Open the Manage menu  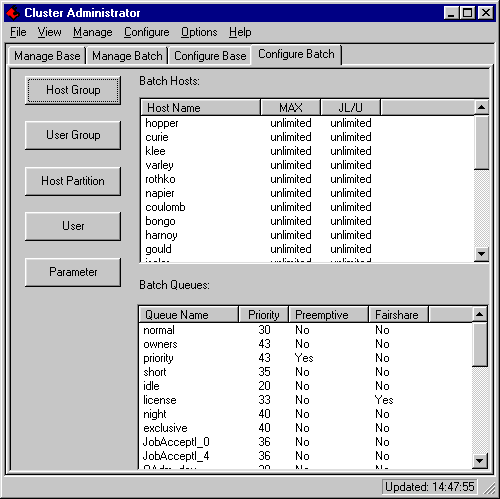(x=93, y=32)
